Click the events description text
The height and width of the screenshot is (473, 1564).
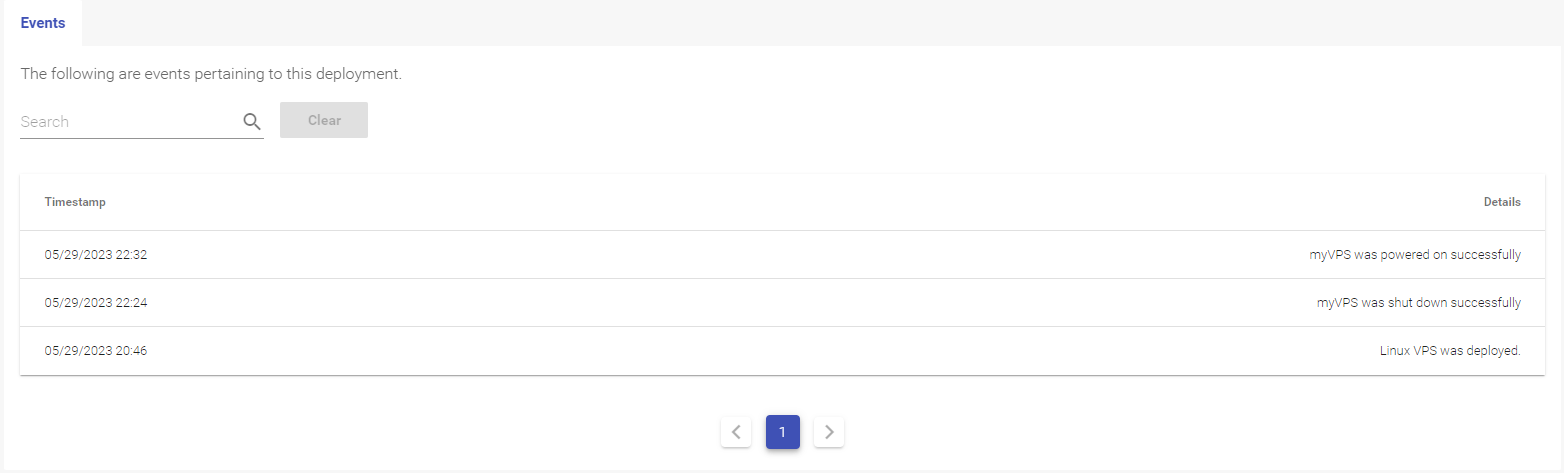click(211, 74)
